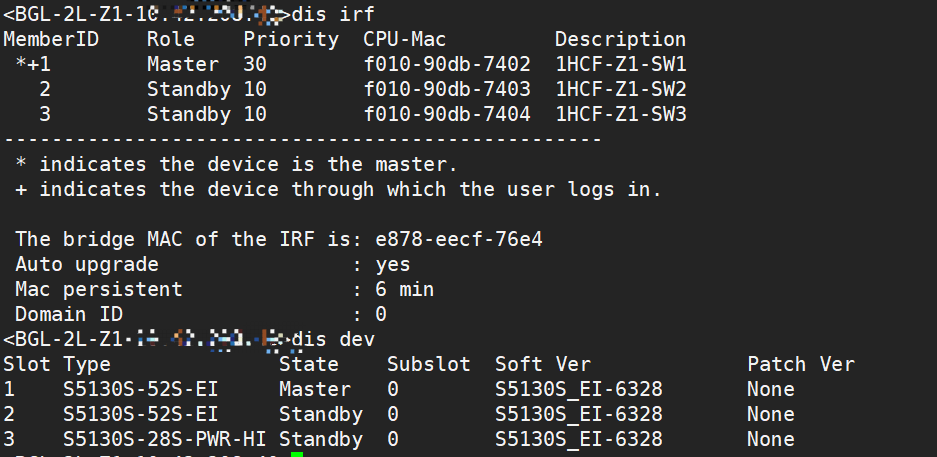Click the Master priority value 30
Image resolution: width=937 pixels, height=457 pixels.
(255, 64)
